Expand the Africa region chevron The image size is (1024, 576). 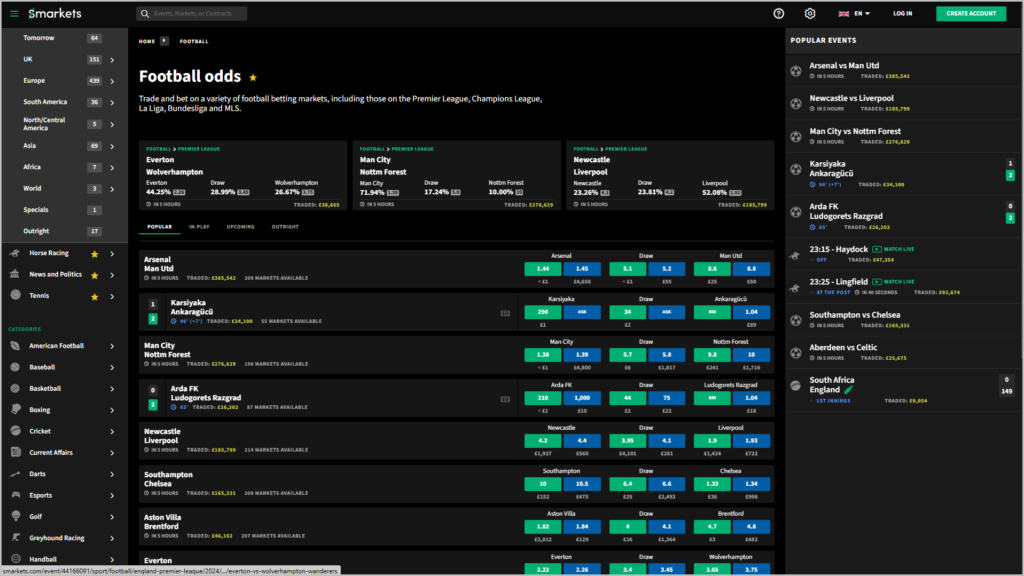click(112, 168)
